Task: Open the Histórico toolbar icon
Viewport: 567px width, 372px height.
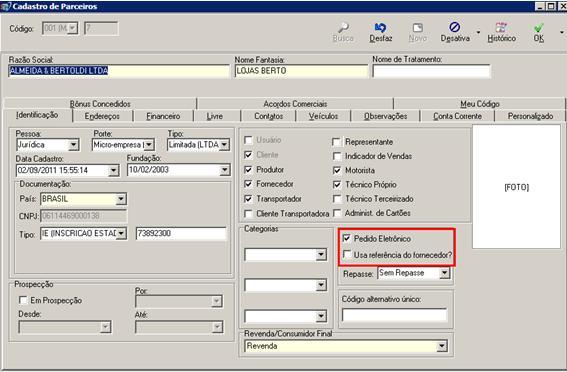Action: tap(501, 27)
